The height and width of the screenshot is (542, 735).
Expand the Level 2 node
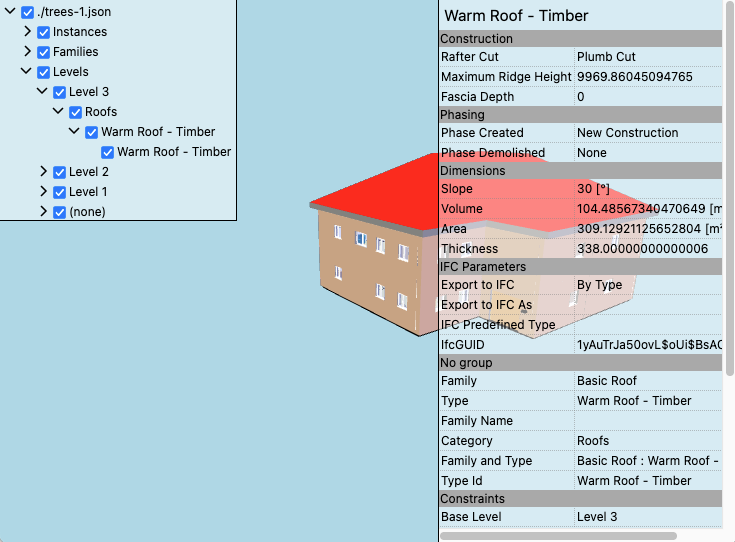[x=43, y=171]
